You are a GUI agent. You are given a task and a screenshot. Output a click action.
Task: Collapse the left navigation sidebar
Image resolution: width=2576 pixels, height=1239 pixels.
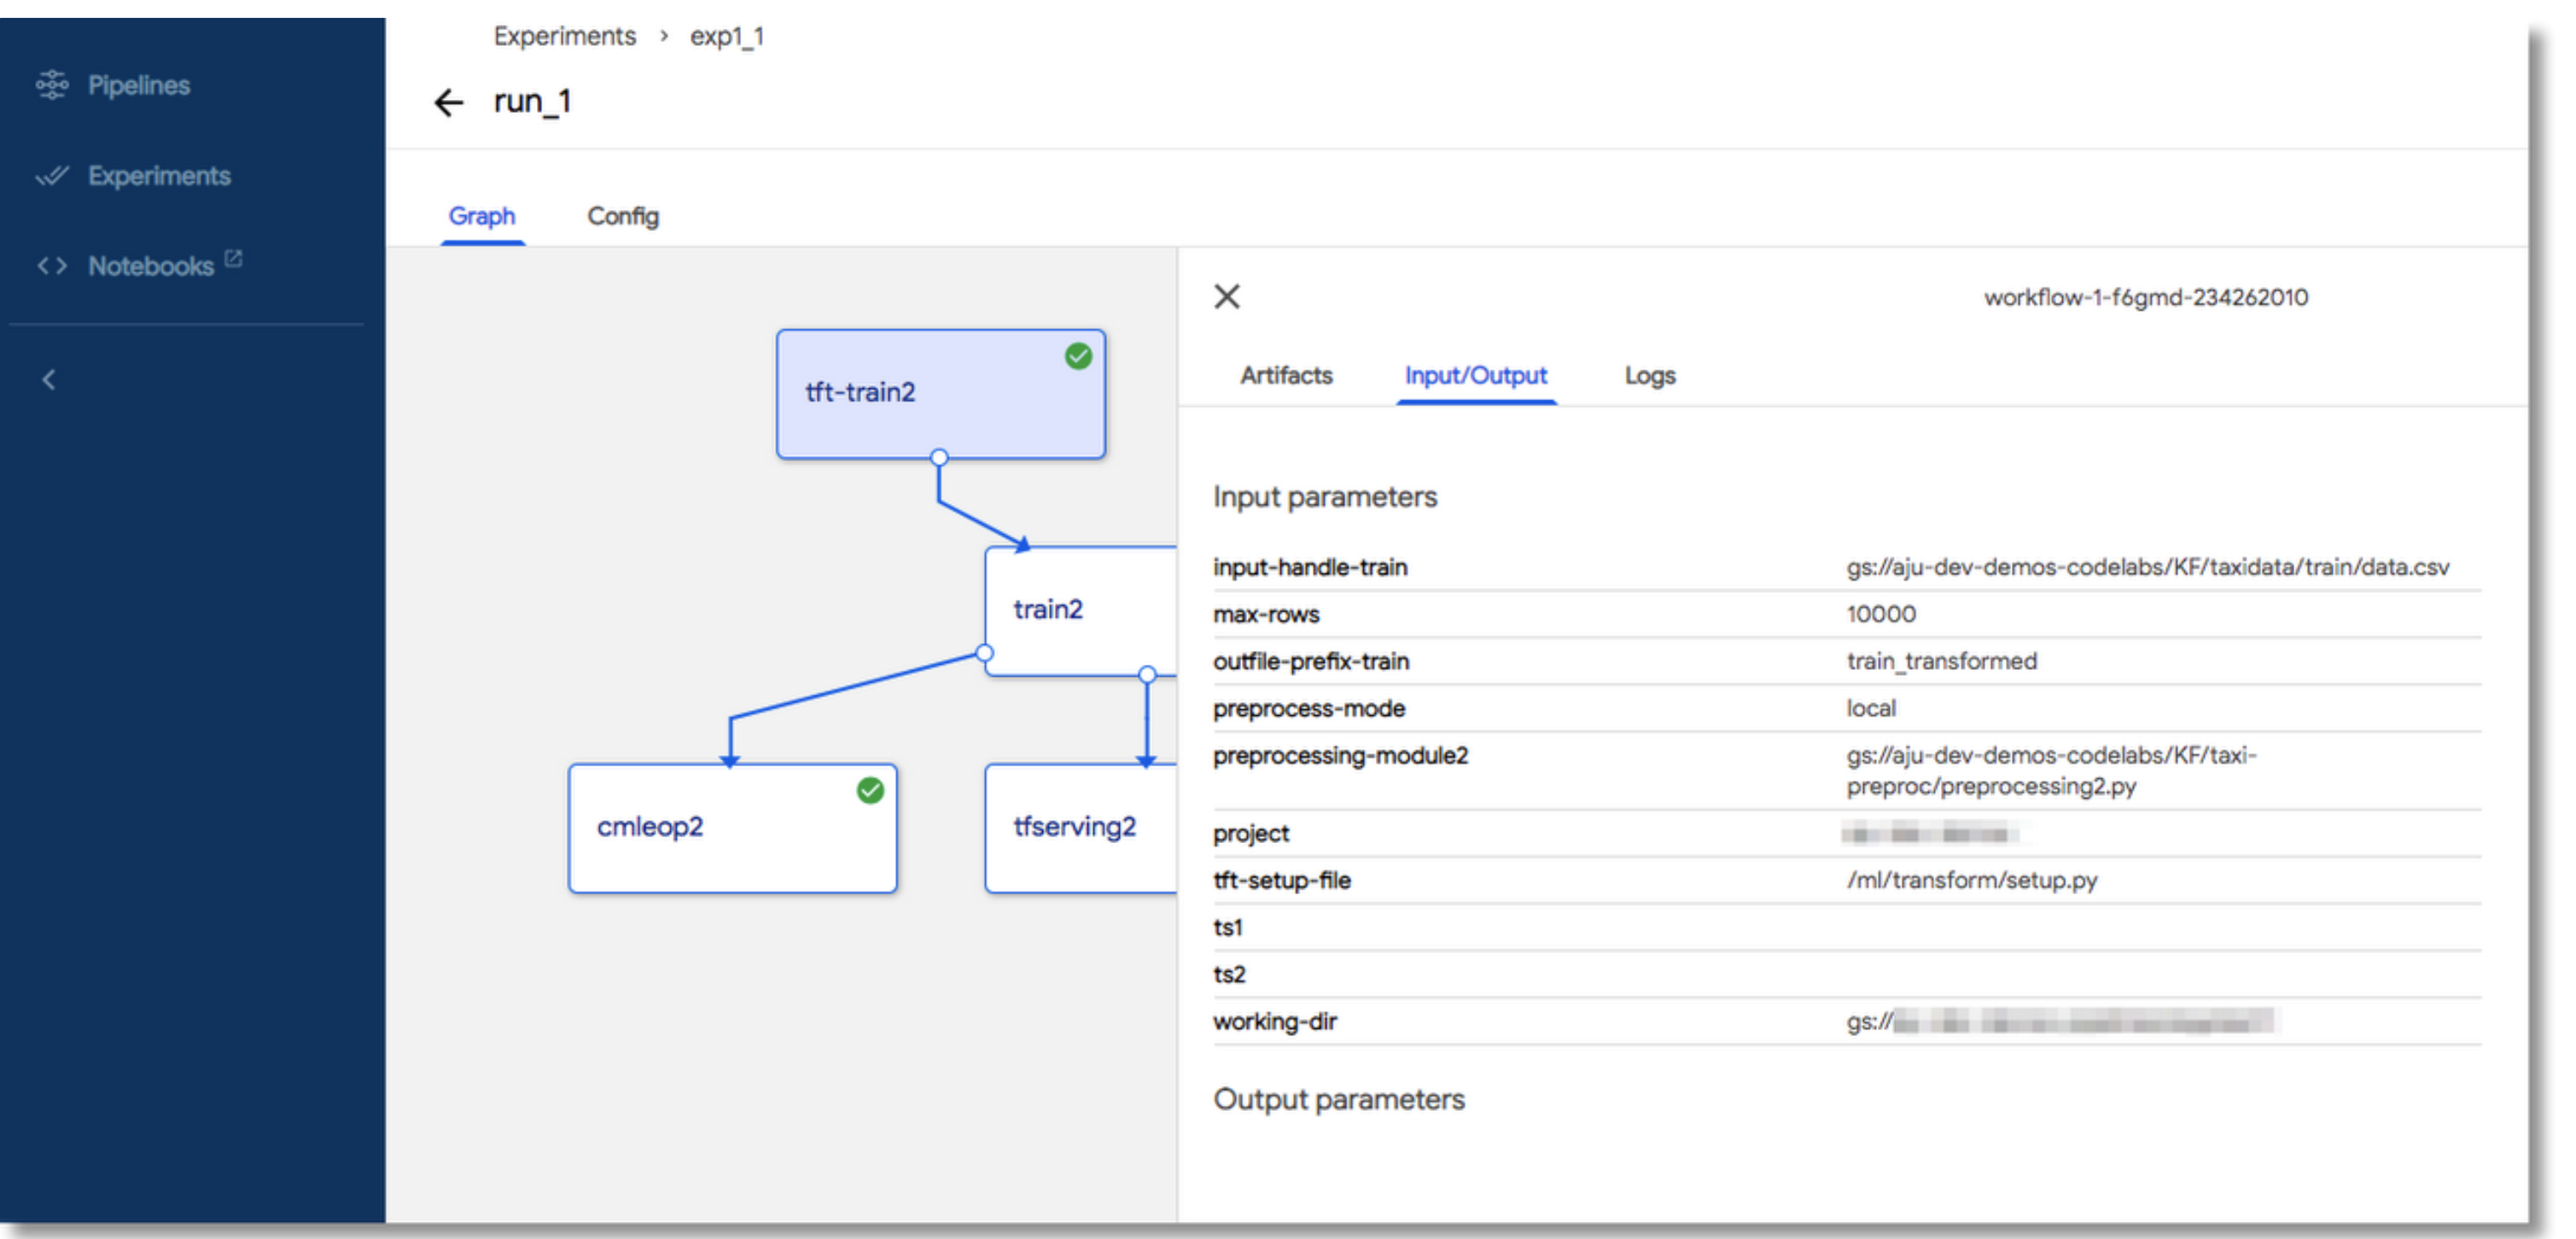tap(49, 380)
